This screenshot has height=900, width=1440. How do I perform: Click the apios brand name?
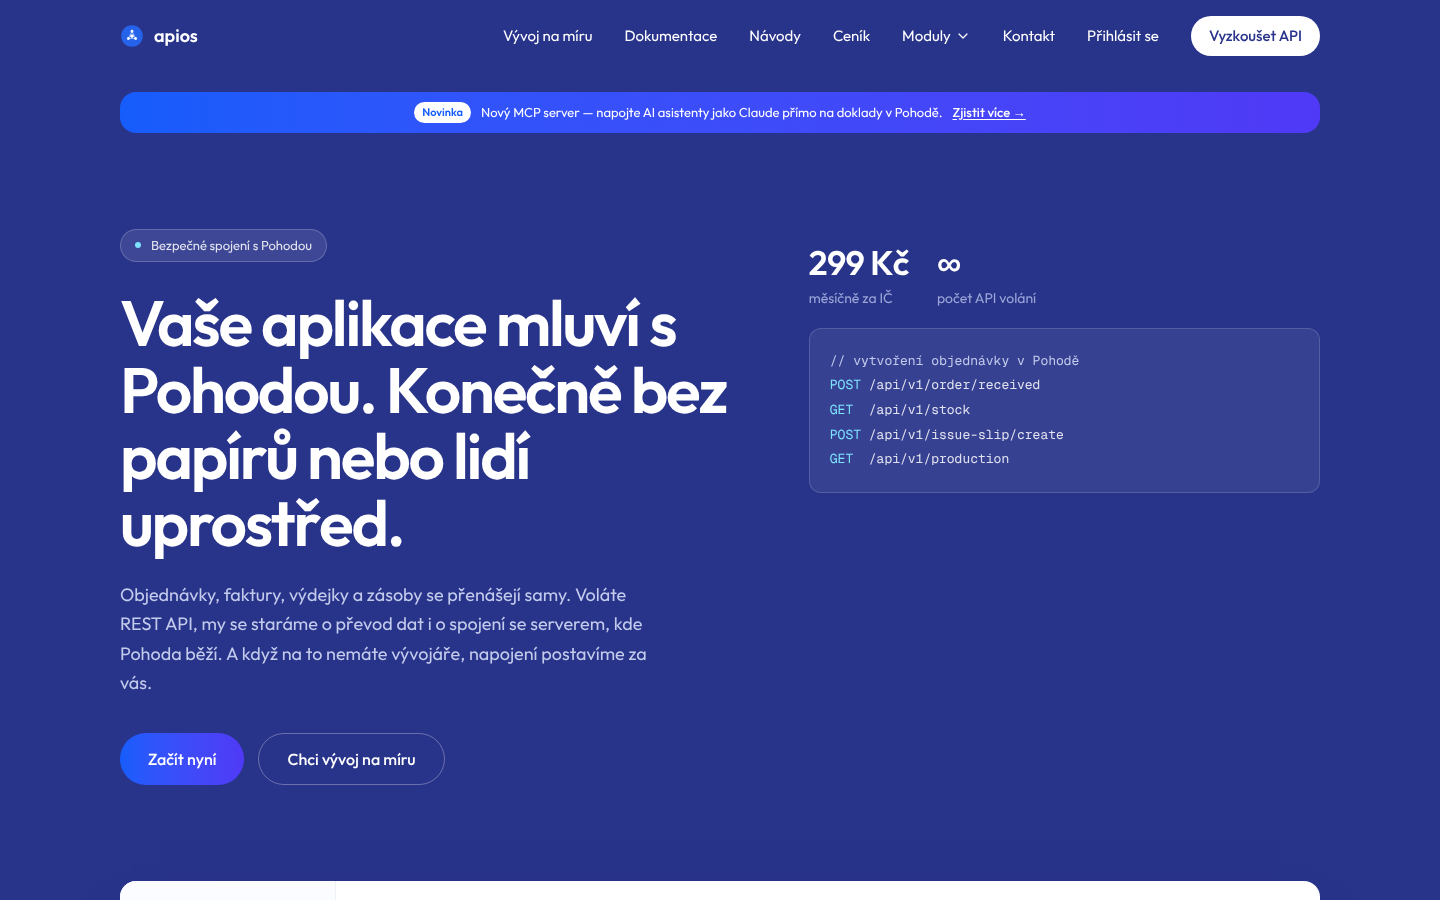pyautogui.click(x=176, y=37)
